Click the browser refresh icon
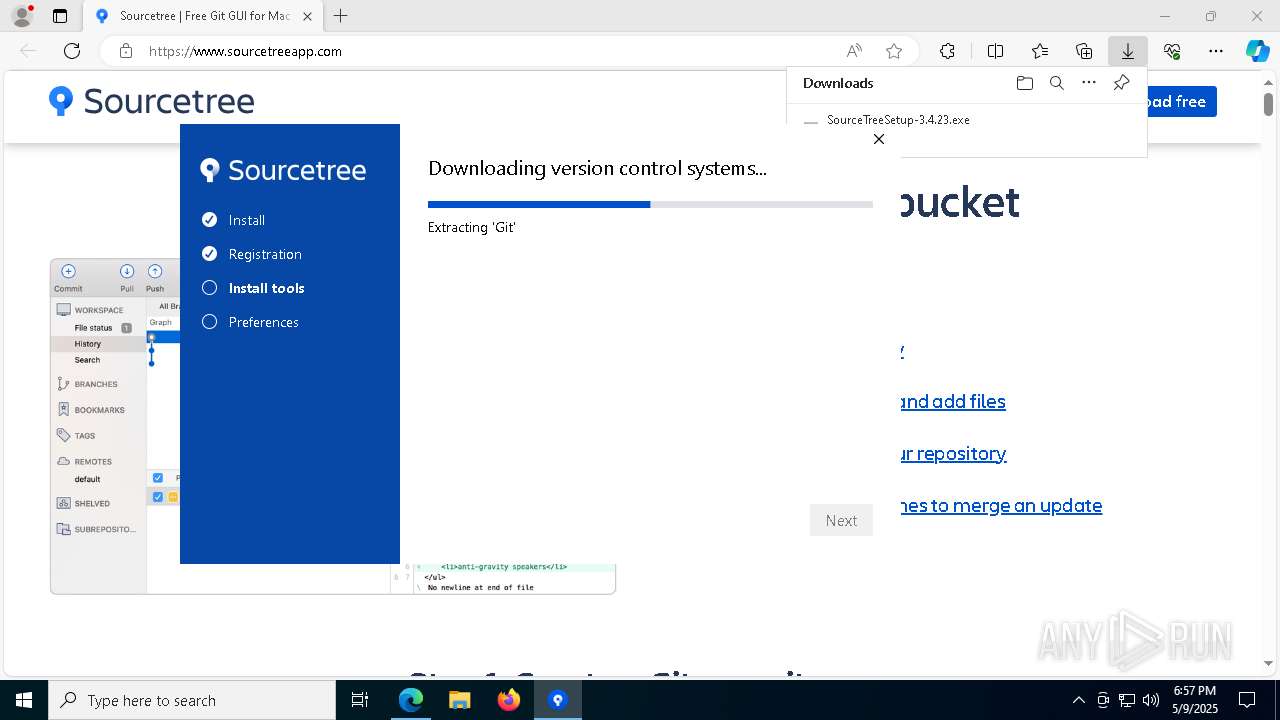The width and height of the screenshot is (1280, 720). (x=72, y=51)
